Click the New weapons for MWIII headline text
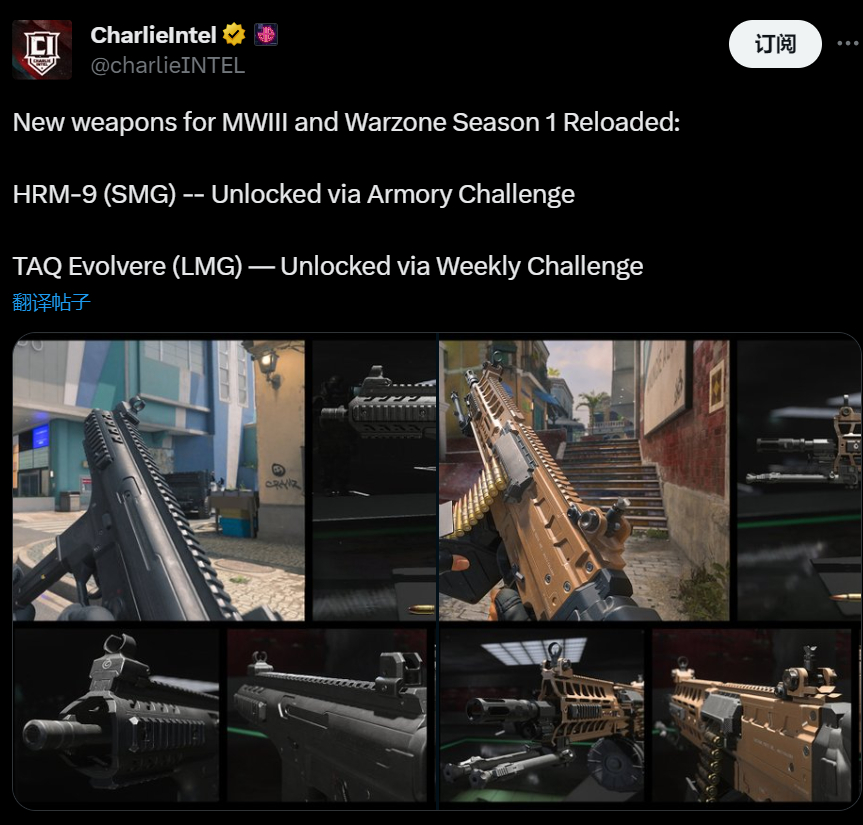Screen dimensions: 863x825 point(346,122)
